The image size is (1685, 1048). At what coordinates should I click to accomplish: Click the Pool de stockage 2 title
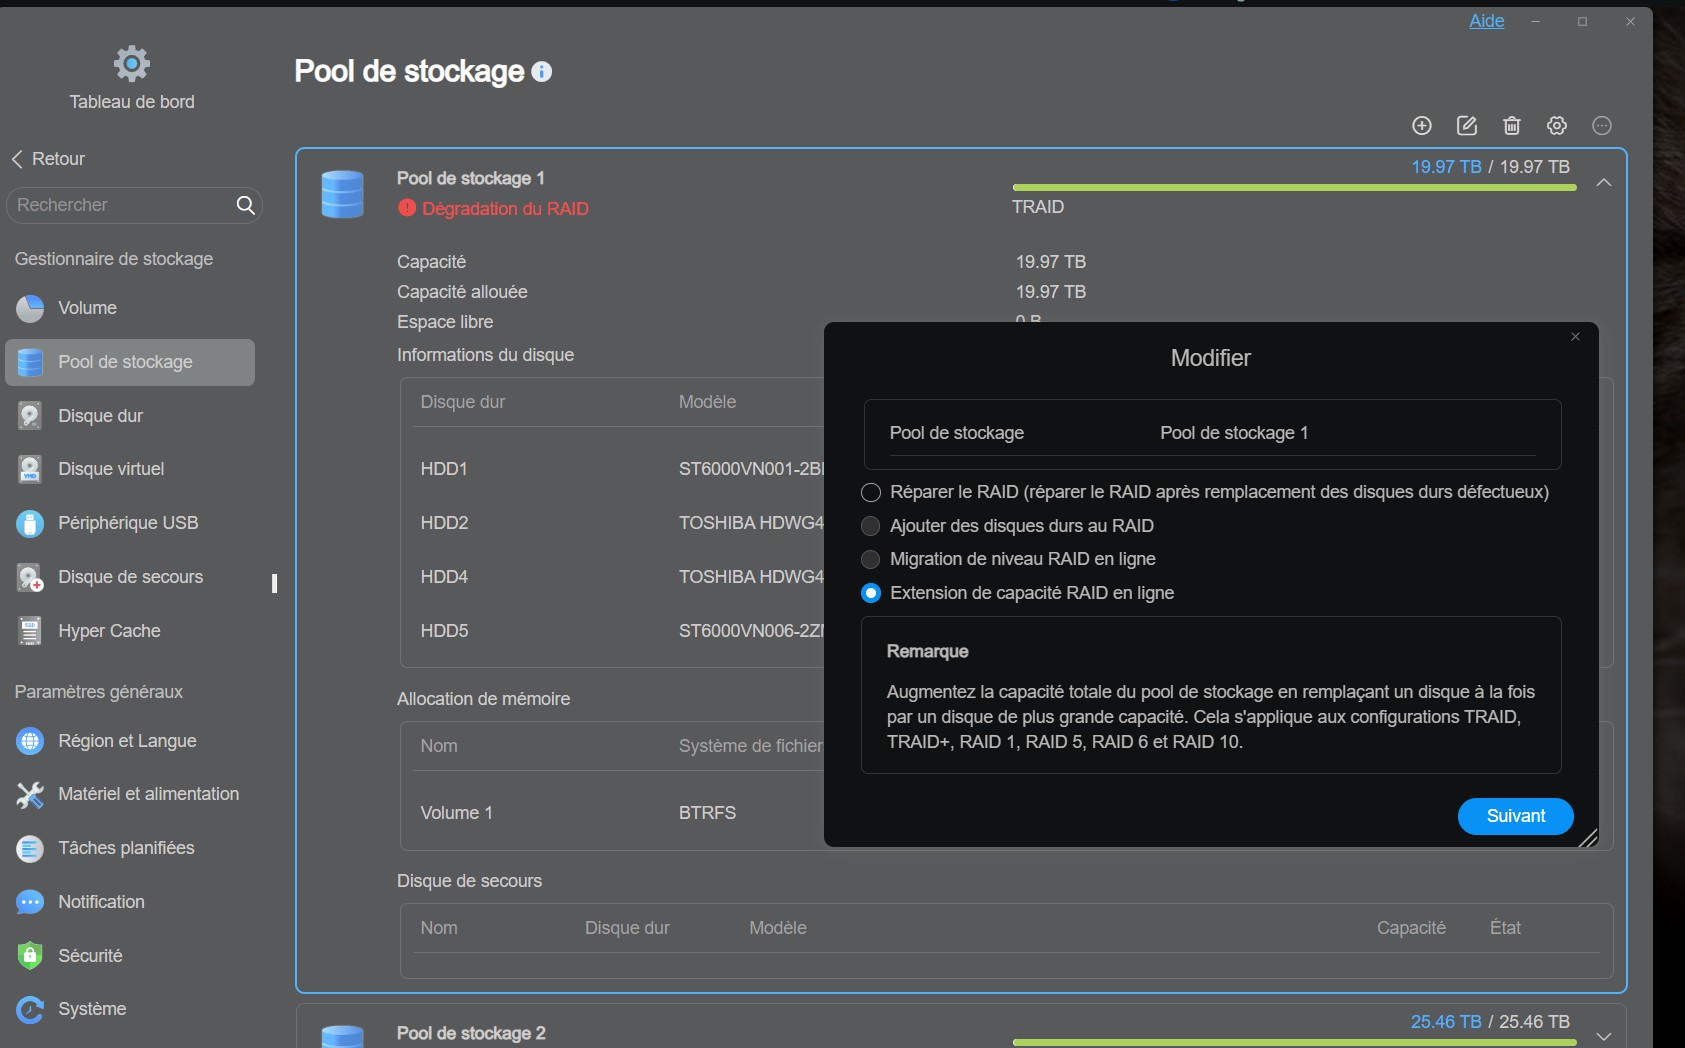point(471,1033)
